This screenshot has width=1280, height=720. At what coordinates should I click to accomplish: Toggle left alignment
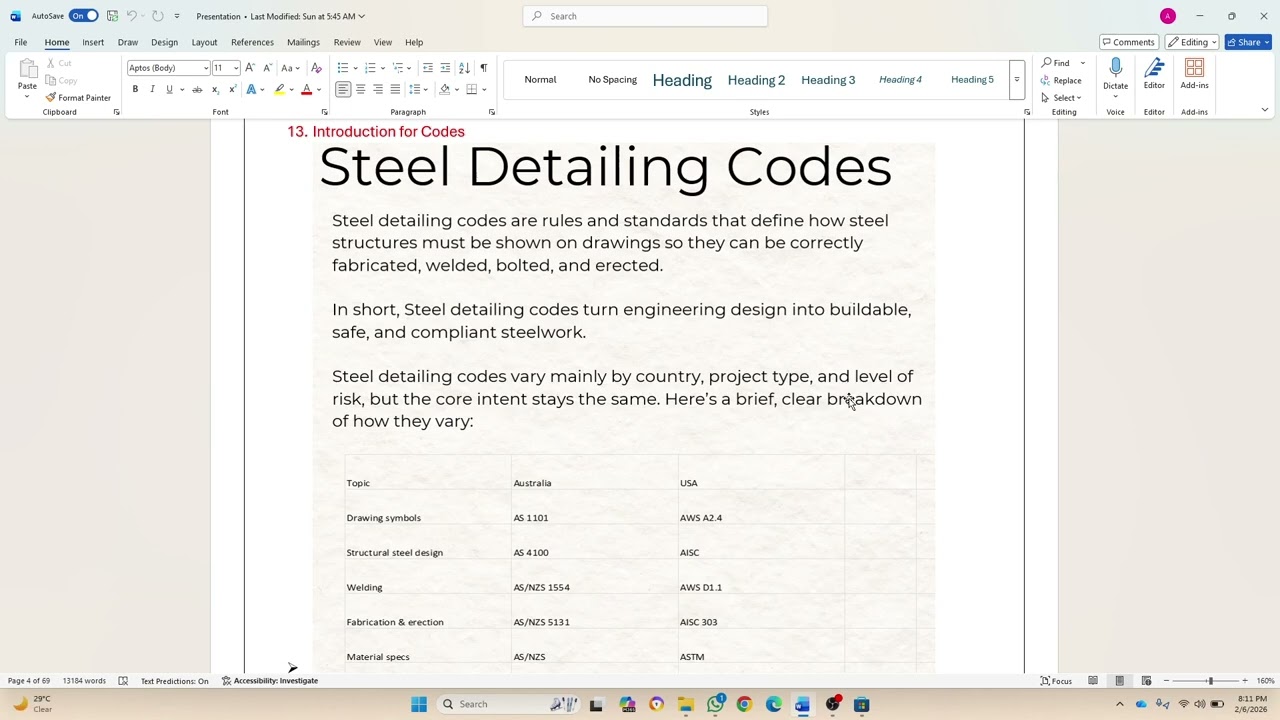tap(343, 89)
